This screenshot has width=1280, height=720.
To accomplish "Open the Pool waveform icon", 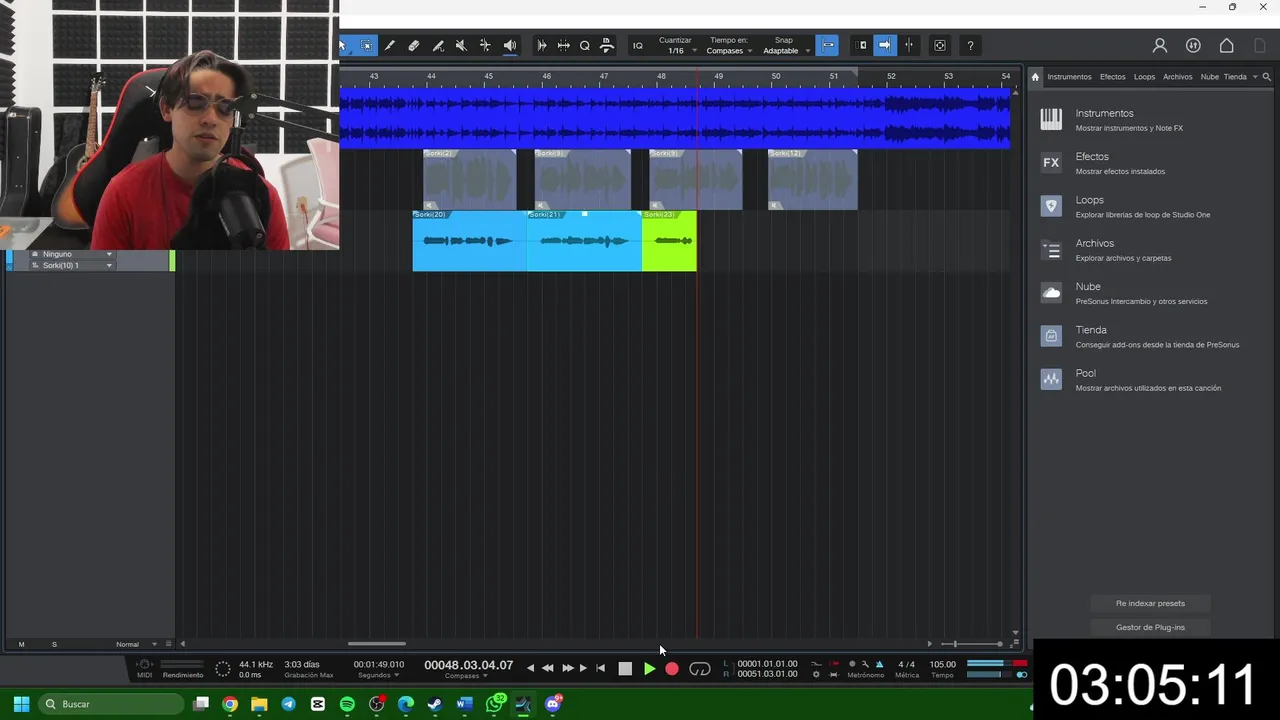I will tap(1051, 379).
